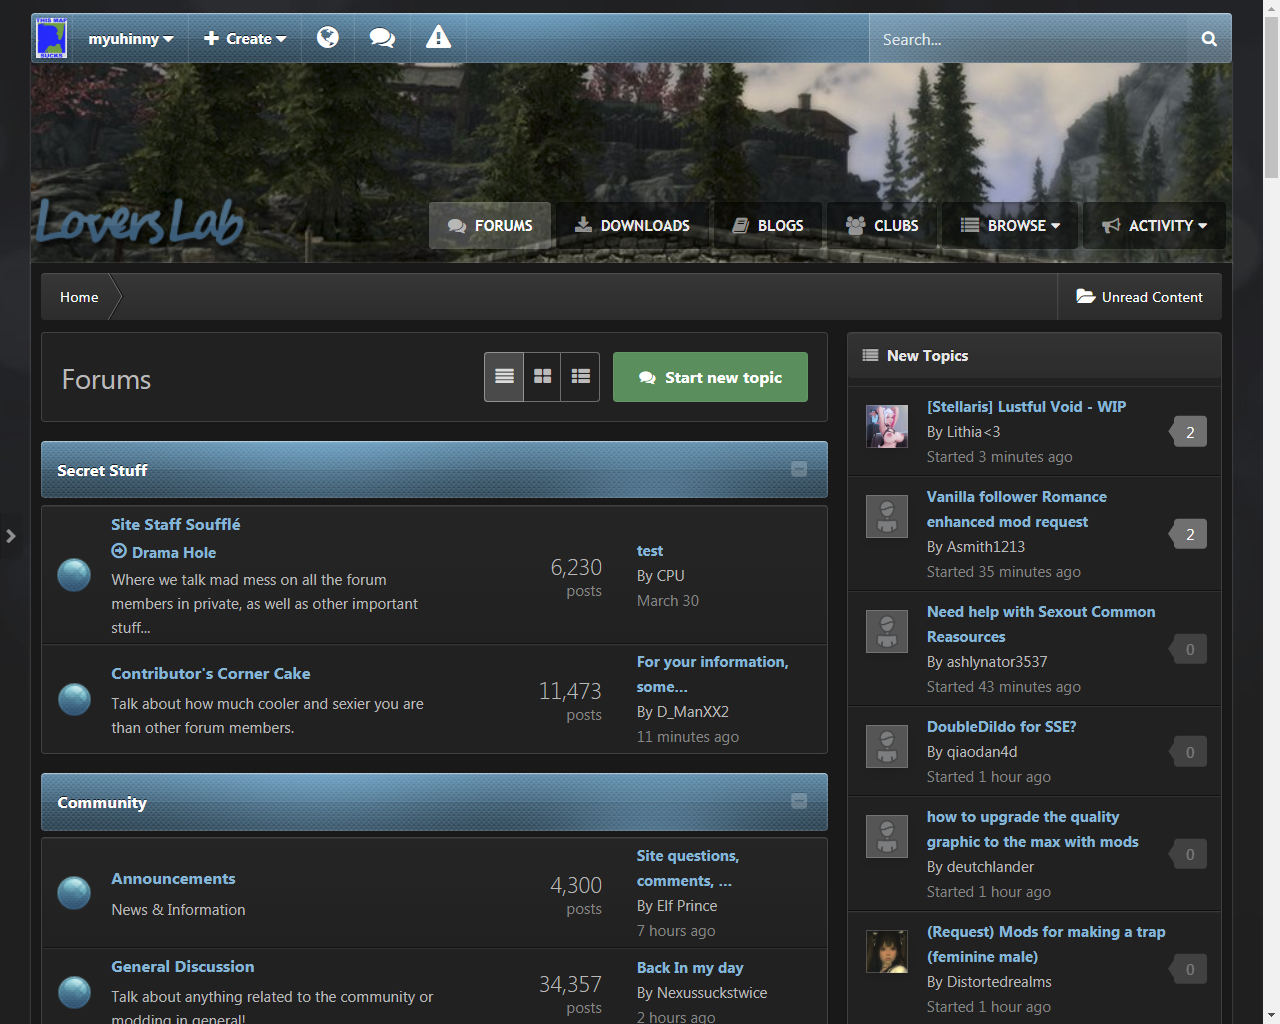The width and height of the screenshot is (1280, 1024).
Task: Open the globe notifications icon
Action: (328, 38)
